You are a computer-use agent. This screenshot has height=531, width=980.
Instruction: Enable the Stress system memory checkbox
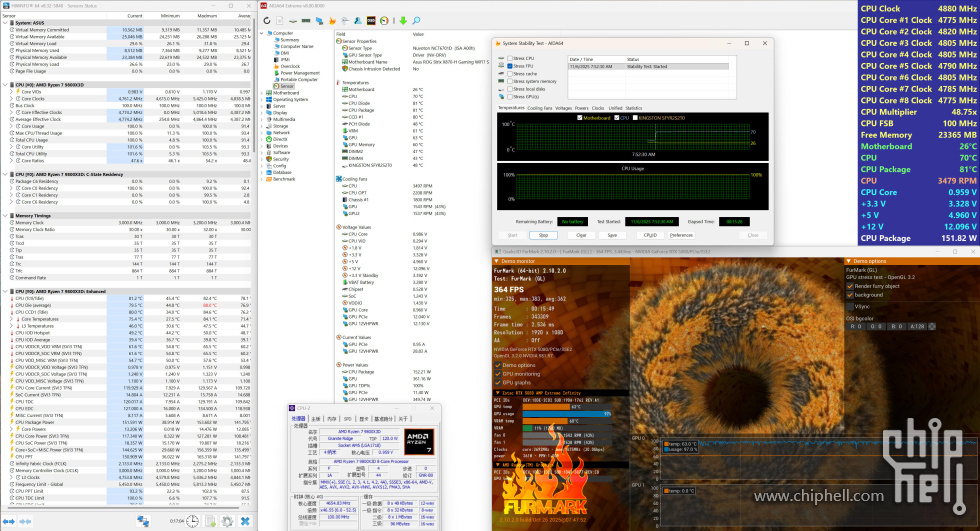tap(510, 81)
